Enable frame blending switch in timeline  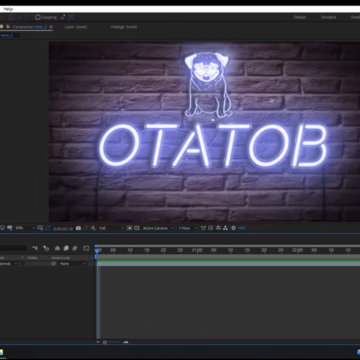(x=66, y=248)
